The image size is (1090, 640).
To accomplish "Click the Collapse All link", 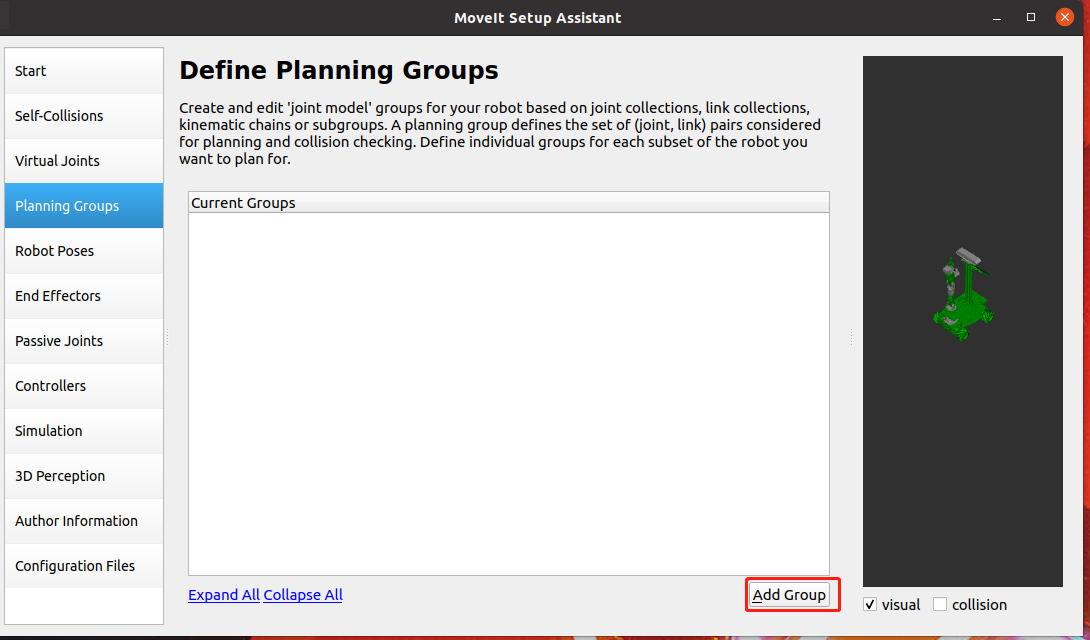I will coord(303,595).
